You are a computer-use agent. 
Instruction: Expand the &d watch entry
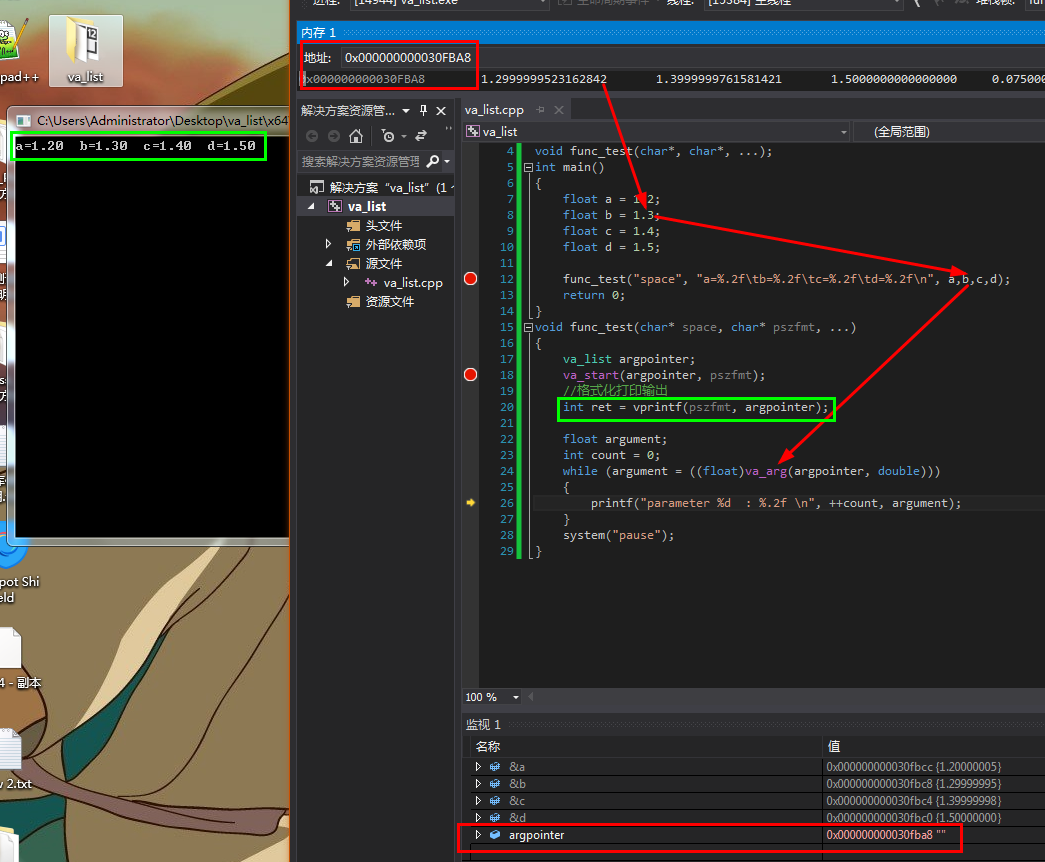(478, 817)
